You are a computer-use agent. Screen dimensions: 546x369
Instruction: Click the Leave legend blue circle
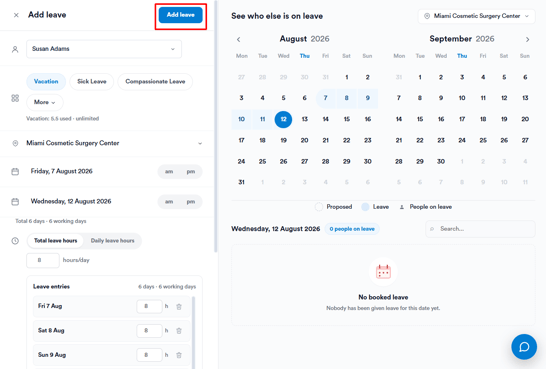point(365,207)
